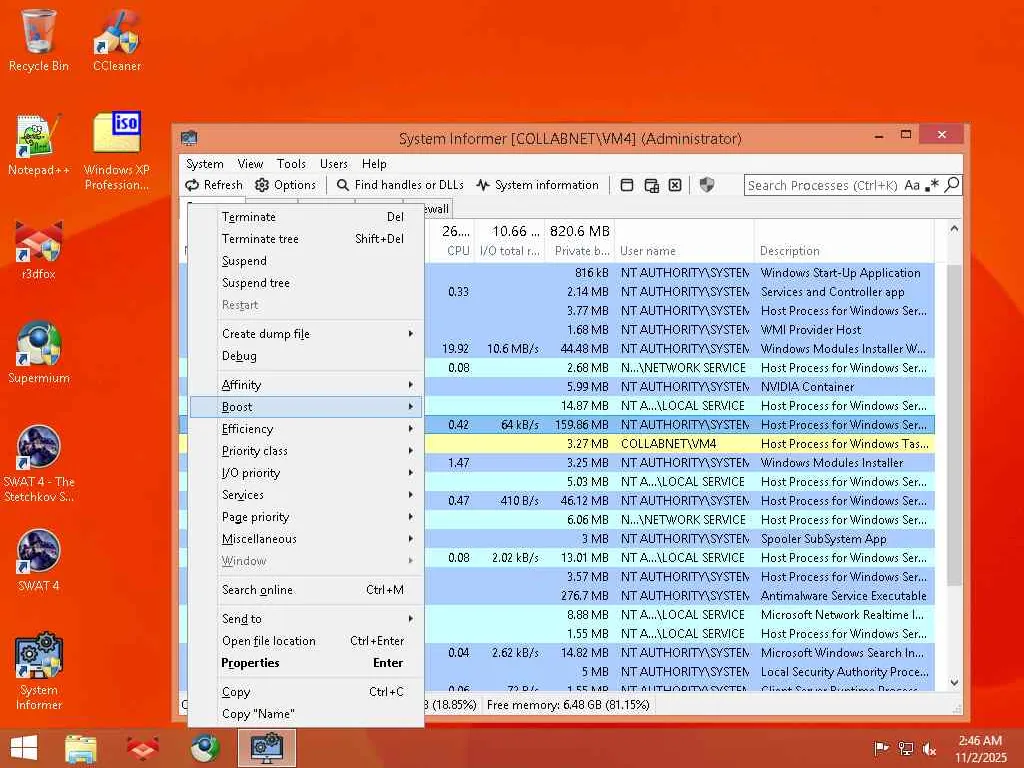This screenshot has width=1024, height=768.
Task: Open Options via the gear icon
Action: click(262, 185)
